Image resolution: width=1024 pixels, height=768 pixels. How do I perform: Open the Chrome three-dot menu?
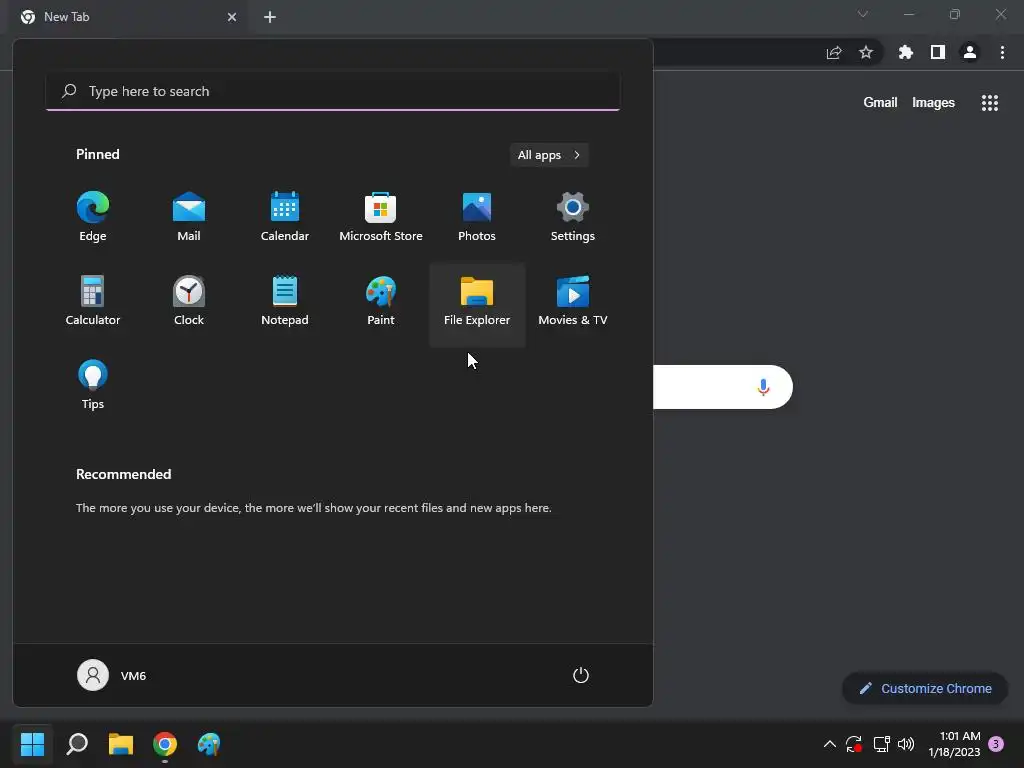tap(1002, 52)
